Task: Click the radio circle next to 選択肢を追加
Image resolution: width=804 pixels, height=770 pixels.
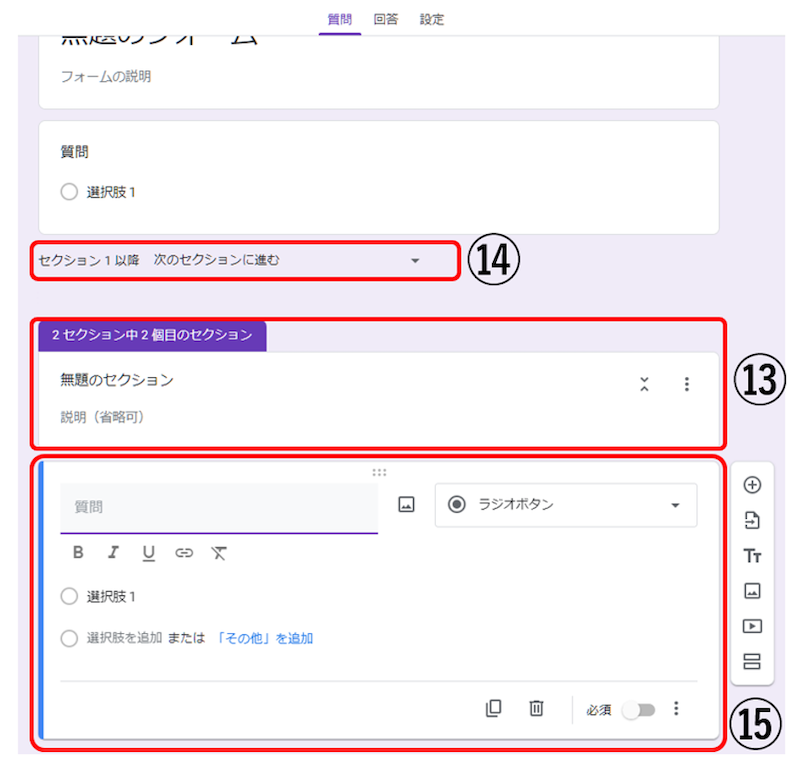Action: 69,638
